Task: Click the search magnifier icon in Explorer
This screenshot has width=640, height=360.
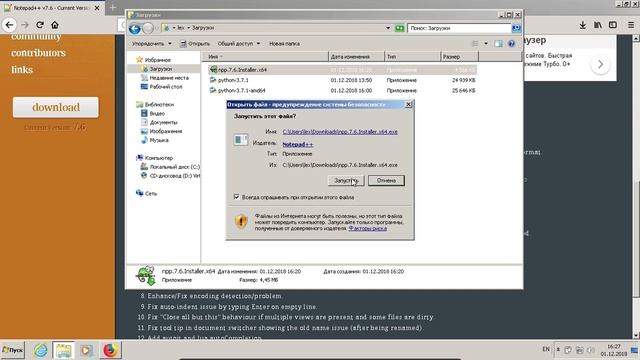Action: click(x=516, y=28)
